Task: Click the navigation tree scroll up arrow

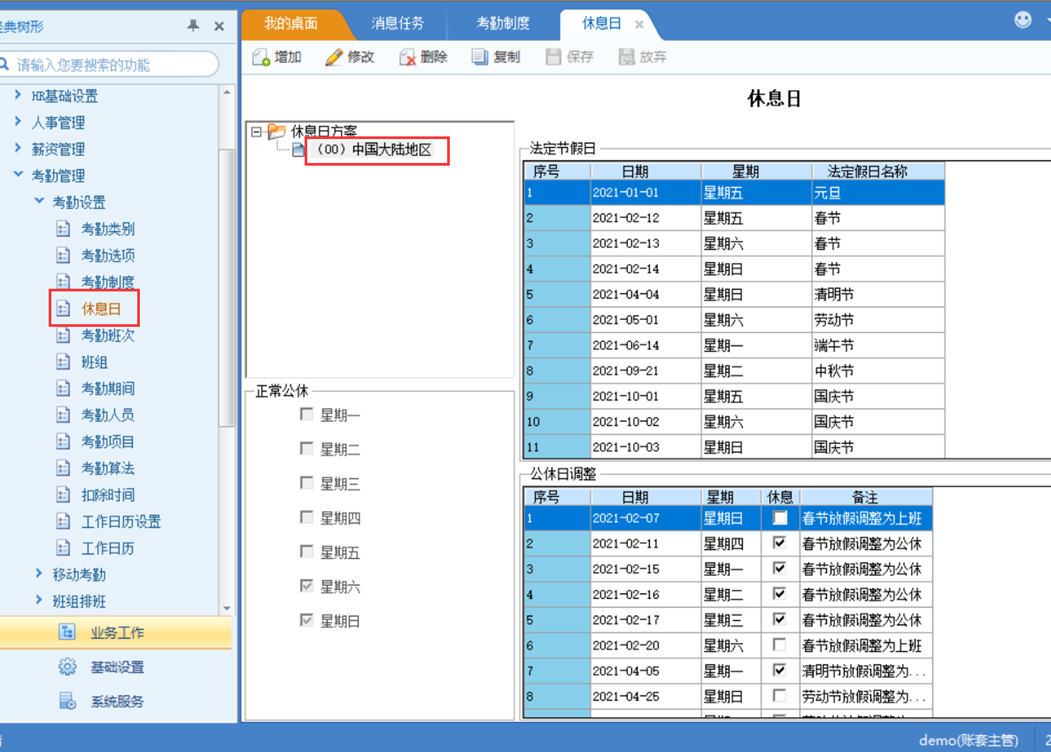Action: [x=227, y=92]
